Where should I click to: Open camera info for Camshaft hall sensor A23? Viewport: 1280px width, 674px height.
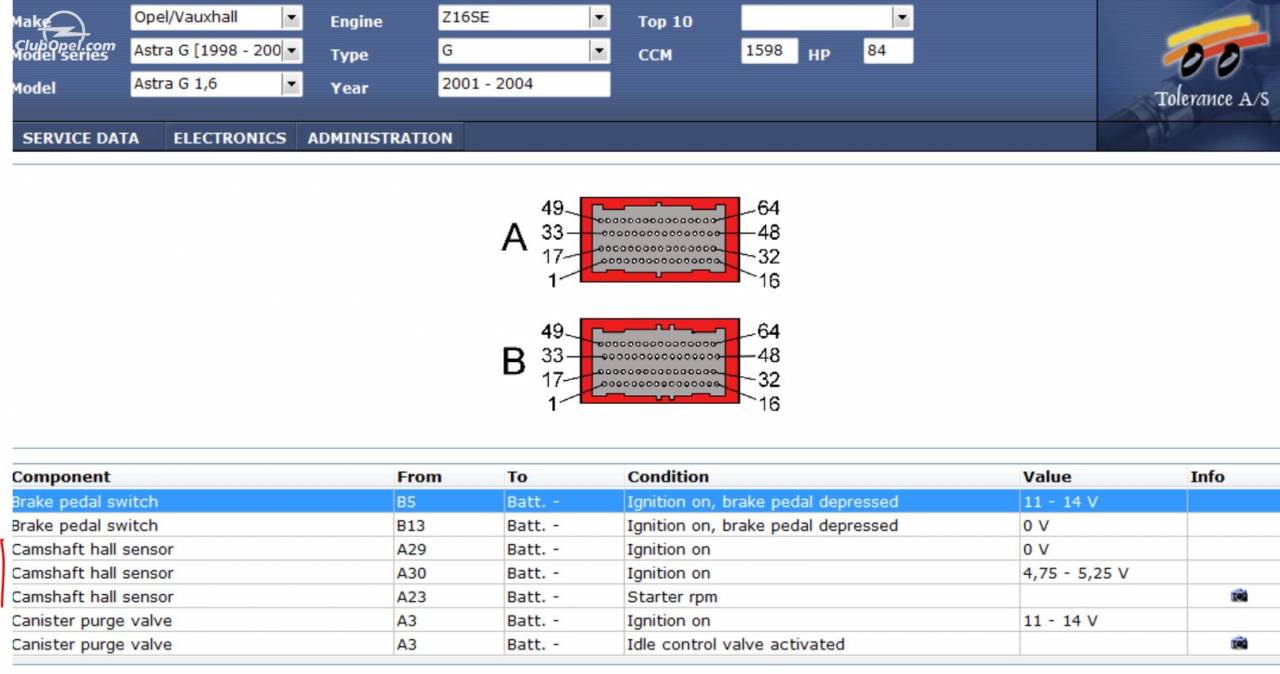pos(1239,596)
